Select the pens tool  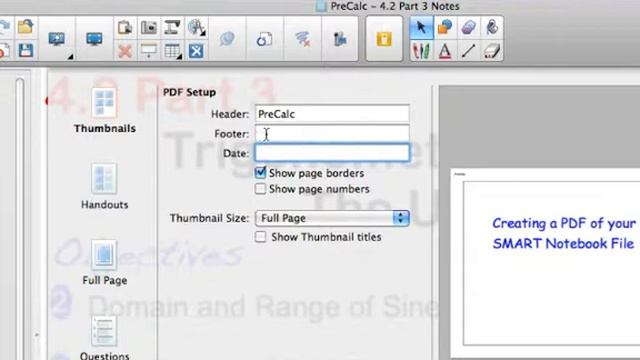pos(421,51)
